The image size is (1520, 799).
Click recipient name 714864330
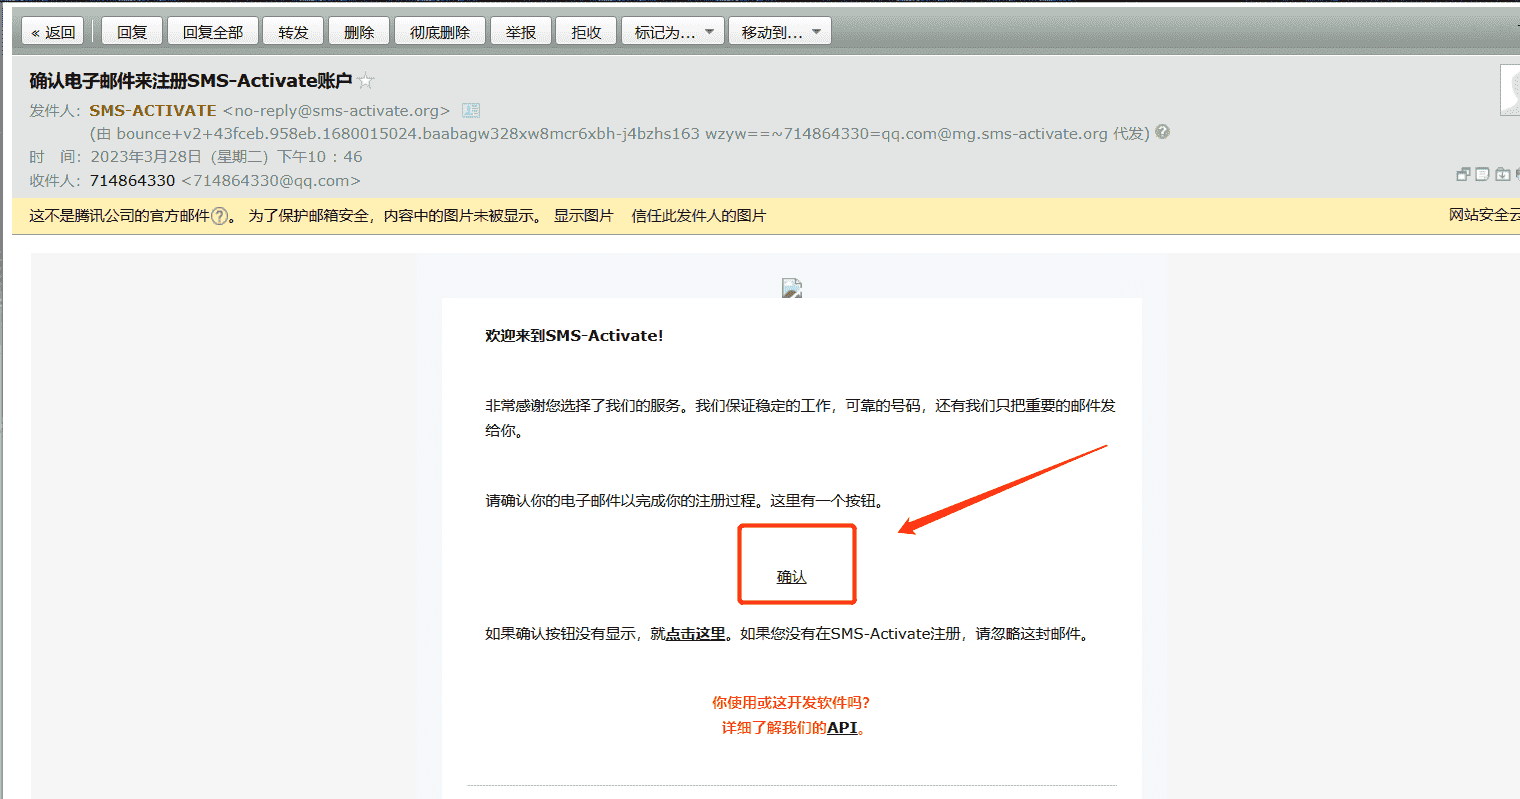click(x=133, y=181)
